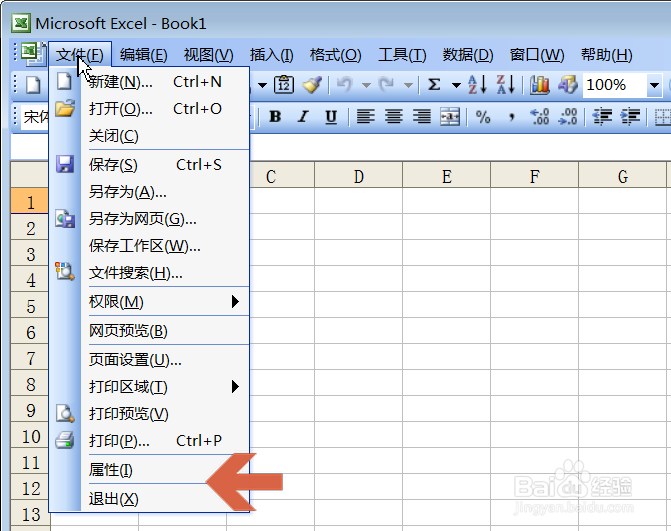Image resolution: width=671 pixels, height=531 pixels.
Task: Open the 格式(O) menu
Action: [x=336, y=55]
